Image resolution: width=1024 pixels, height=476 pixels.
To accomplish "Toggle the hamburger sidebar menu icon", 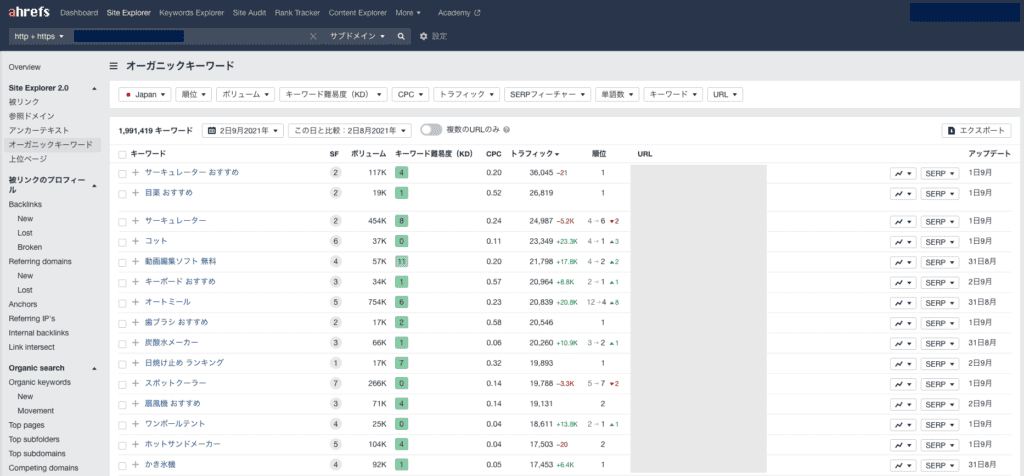I will coord(114,66).
